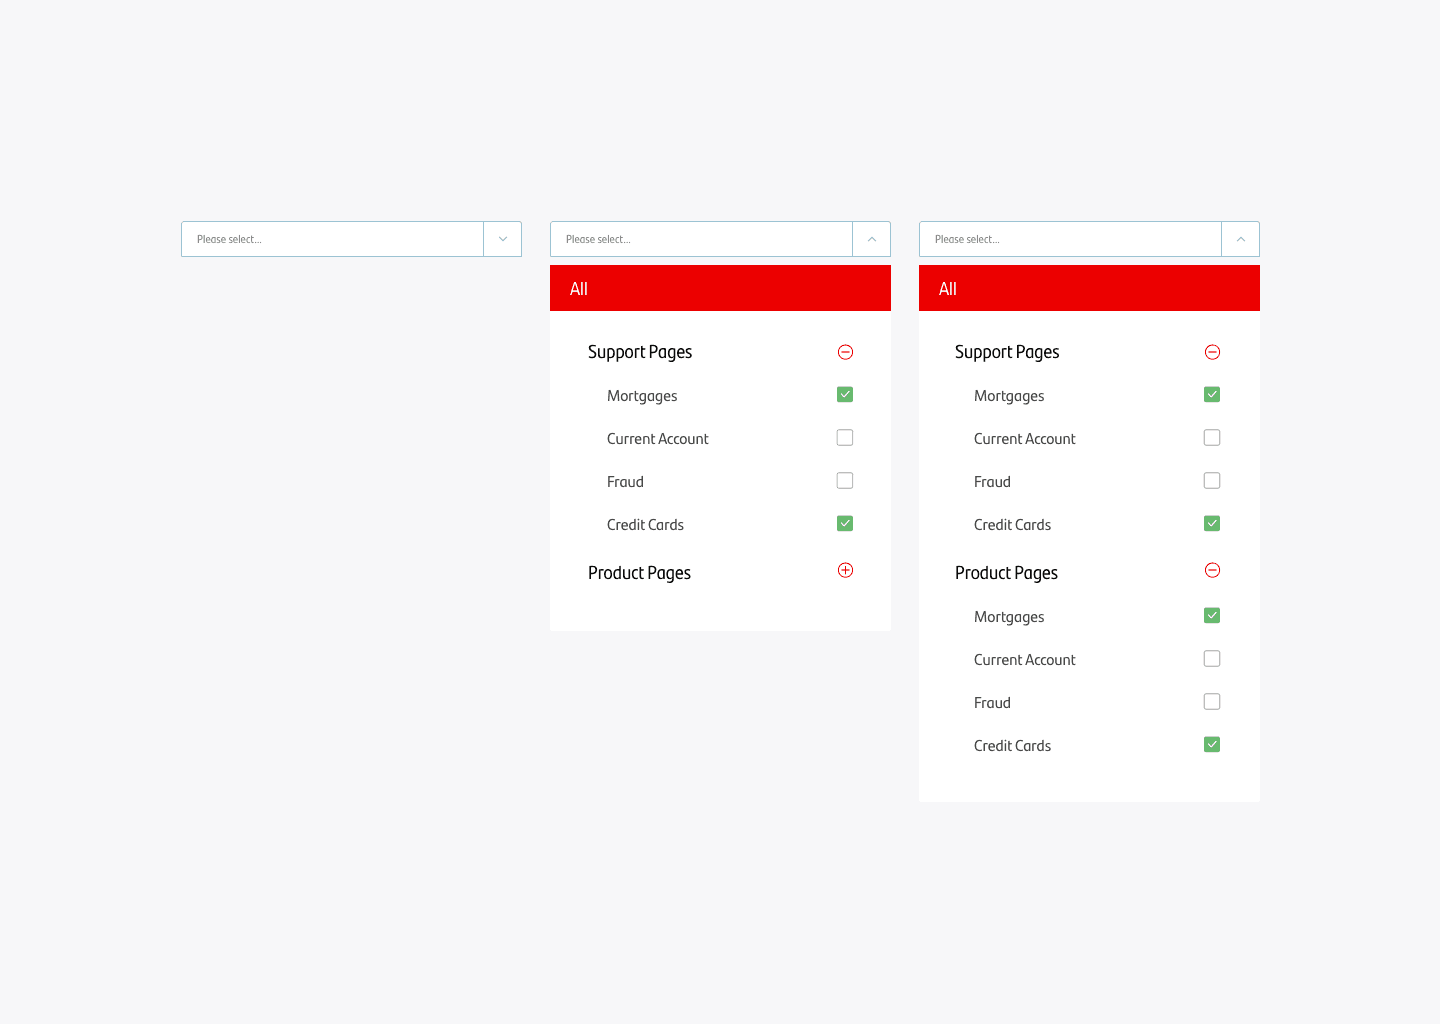Check Current Account under right panel Support Pages
1440x1024 pixels.
click(x=1212, y=437)
